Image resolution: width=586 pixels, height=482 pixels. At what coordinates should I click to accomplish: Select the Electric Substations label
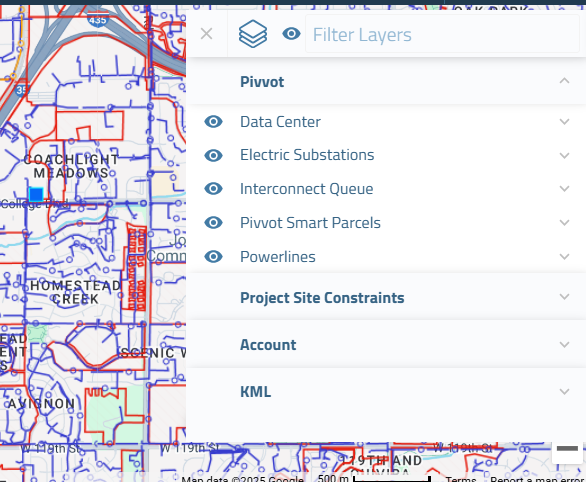(307, 155)
